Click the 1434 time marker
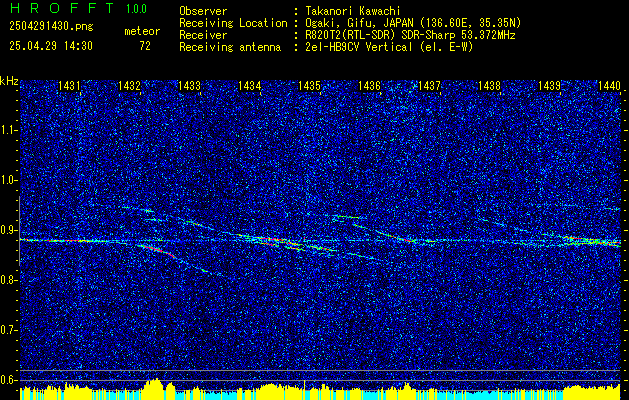The height and width of the screenshot is (400, 629). coord(250,86)
